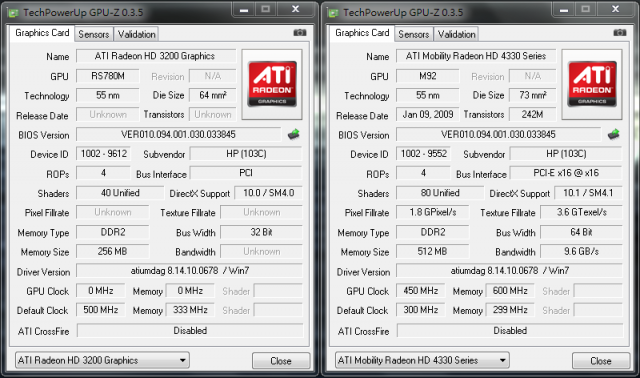The height and width of the screenshot is (378, 640).
Task: Click the Transistors value 242M
Action: click(533, 115)
